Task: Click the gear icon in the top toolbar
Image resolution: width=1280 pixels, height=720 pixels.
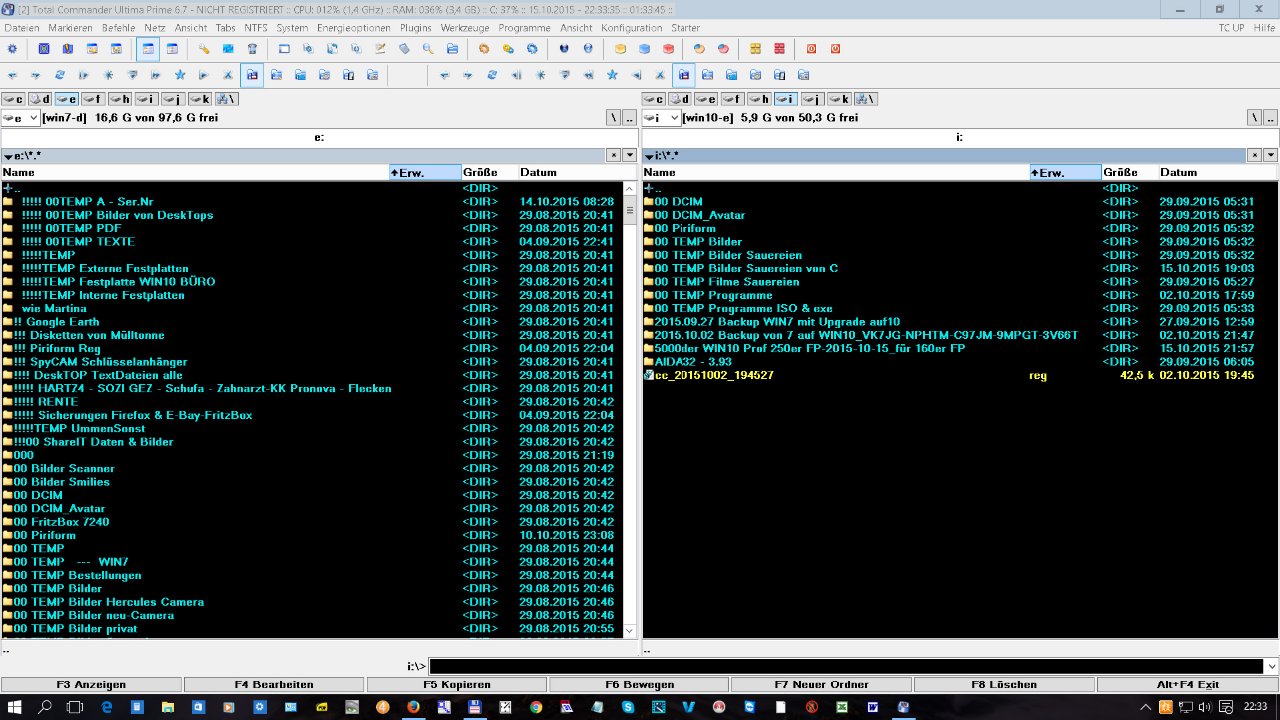Action: coord(12,48)
